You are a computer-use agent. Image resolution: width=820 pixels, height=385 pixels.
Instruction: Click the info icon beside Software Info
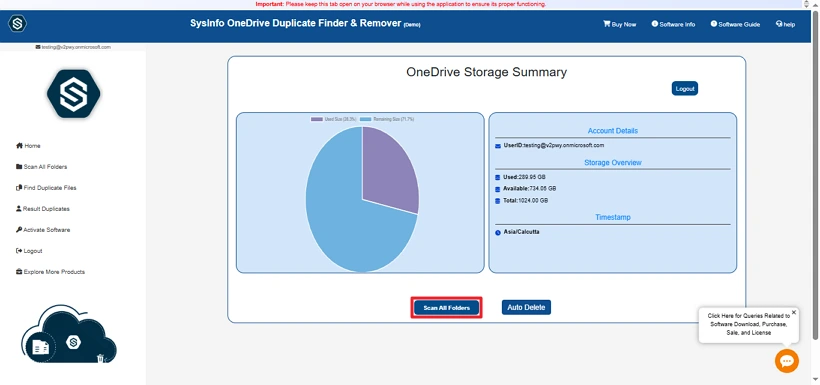tap(655, 24)
